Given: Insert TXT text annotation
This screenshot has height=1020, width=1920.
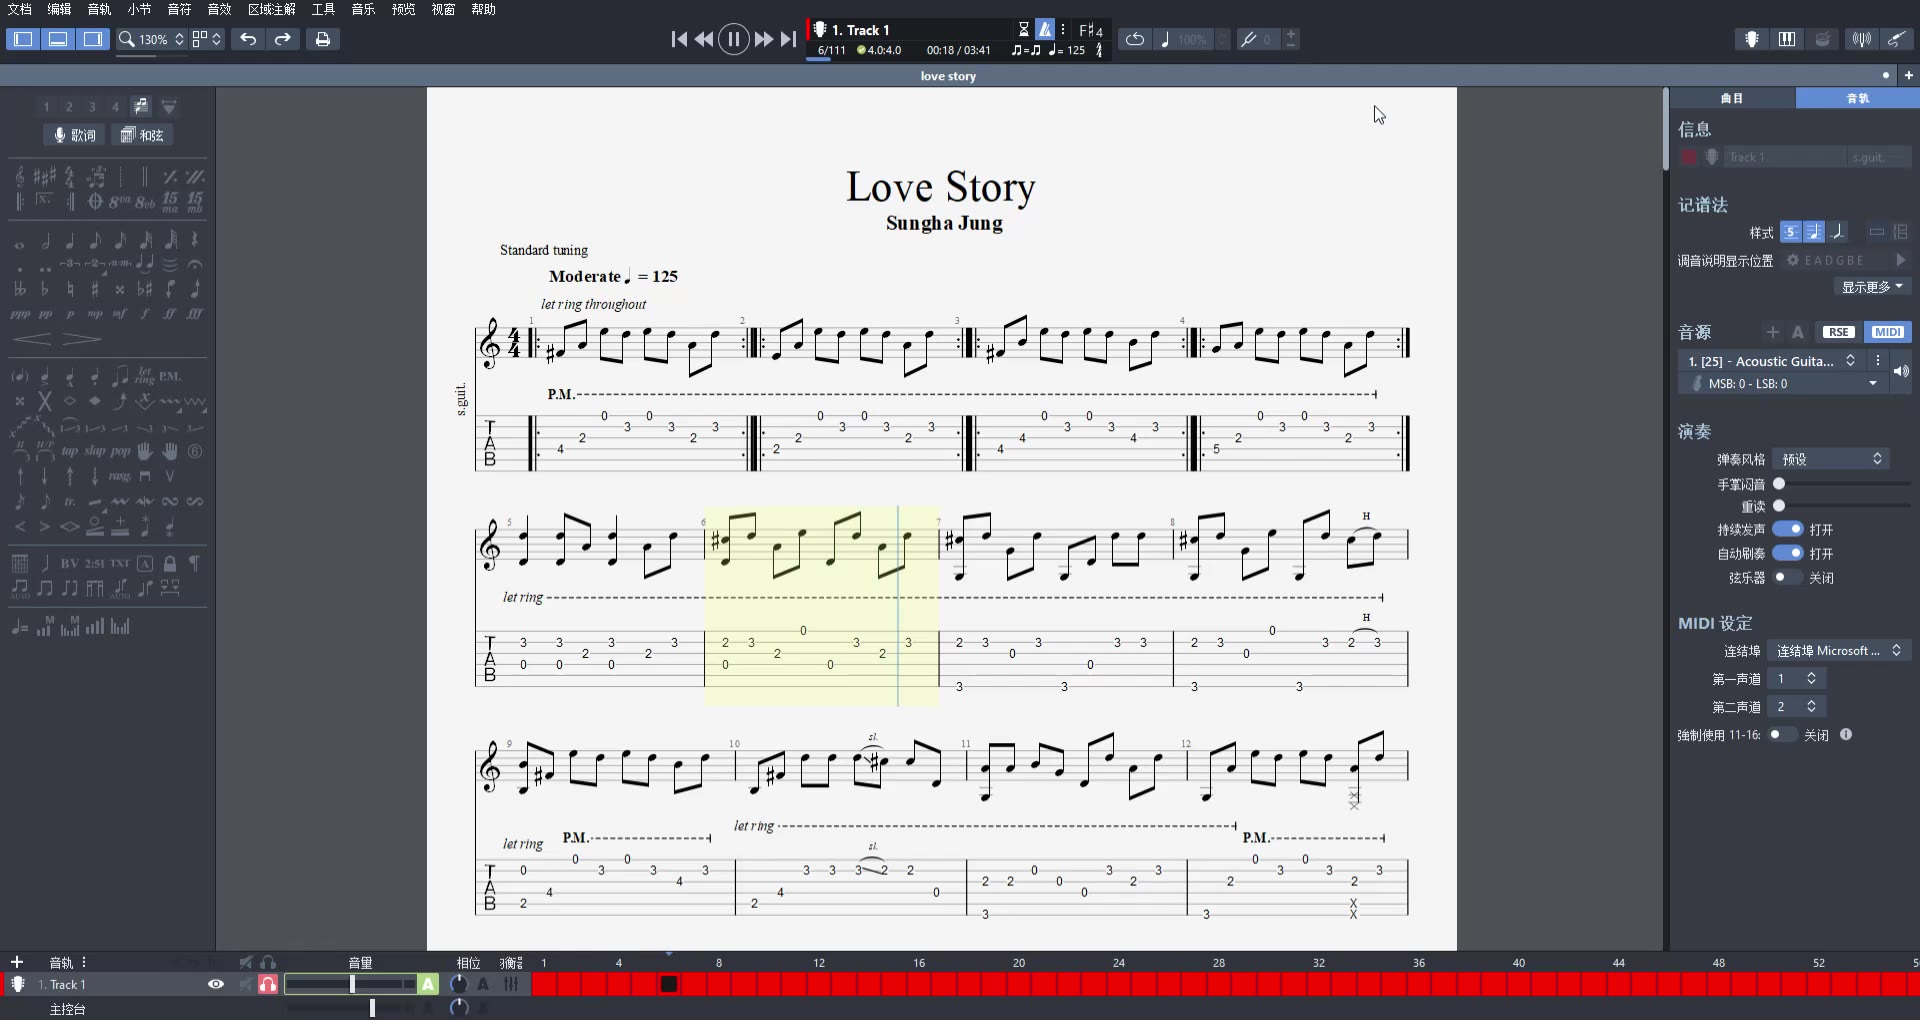Looking at the screenshot, I should [119, 563].
